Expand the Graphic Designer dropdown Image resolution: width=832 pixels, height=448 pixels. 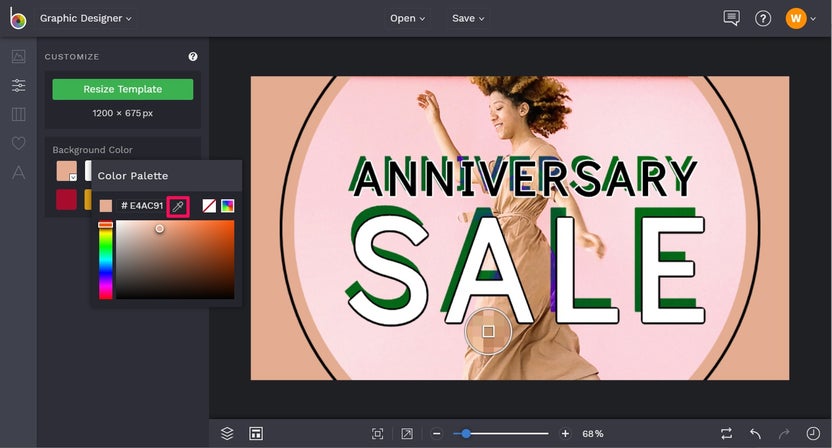(86, 18)
